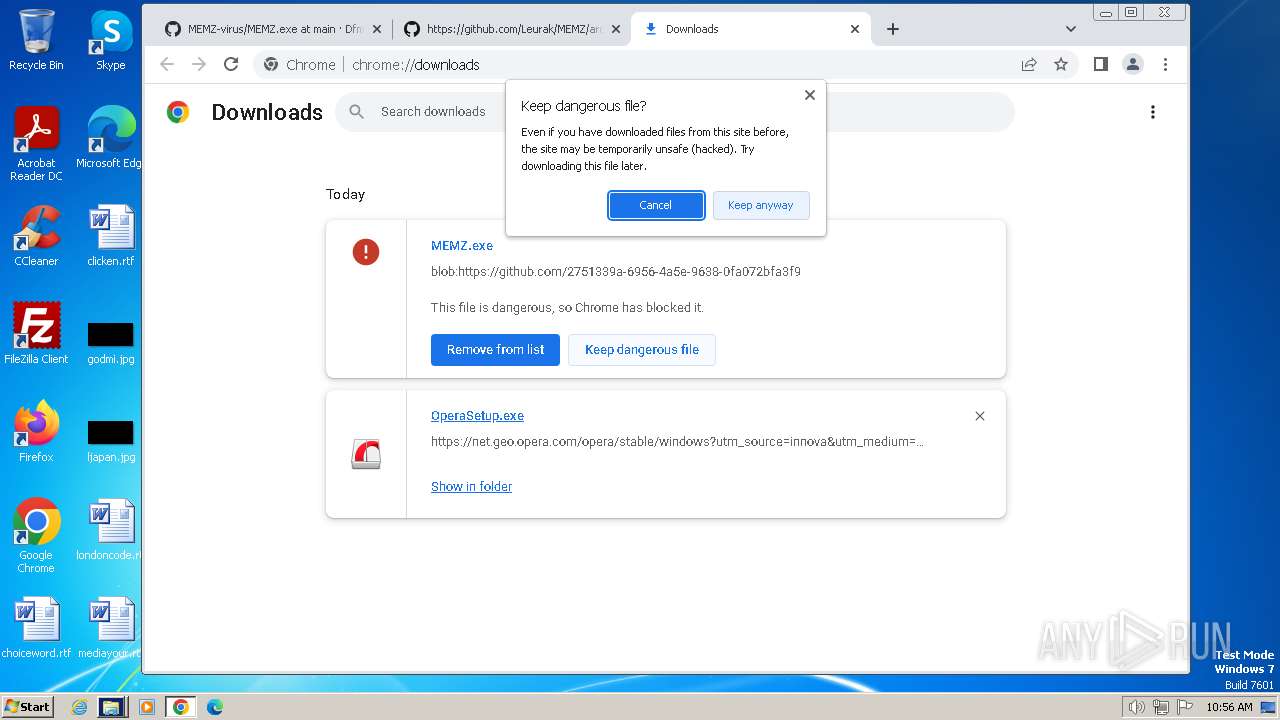Image resolution: width=1280 pixels, height=720 pixels.
Task: Open the tab search dropdown chevron
Action: tap(1071, 29)
